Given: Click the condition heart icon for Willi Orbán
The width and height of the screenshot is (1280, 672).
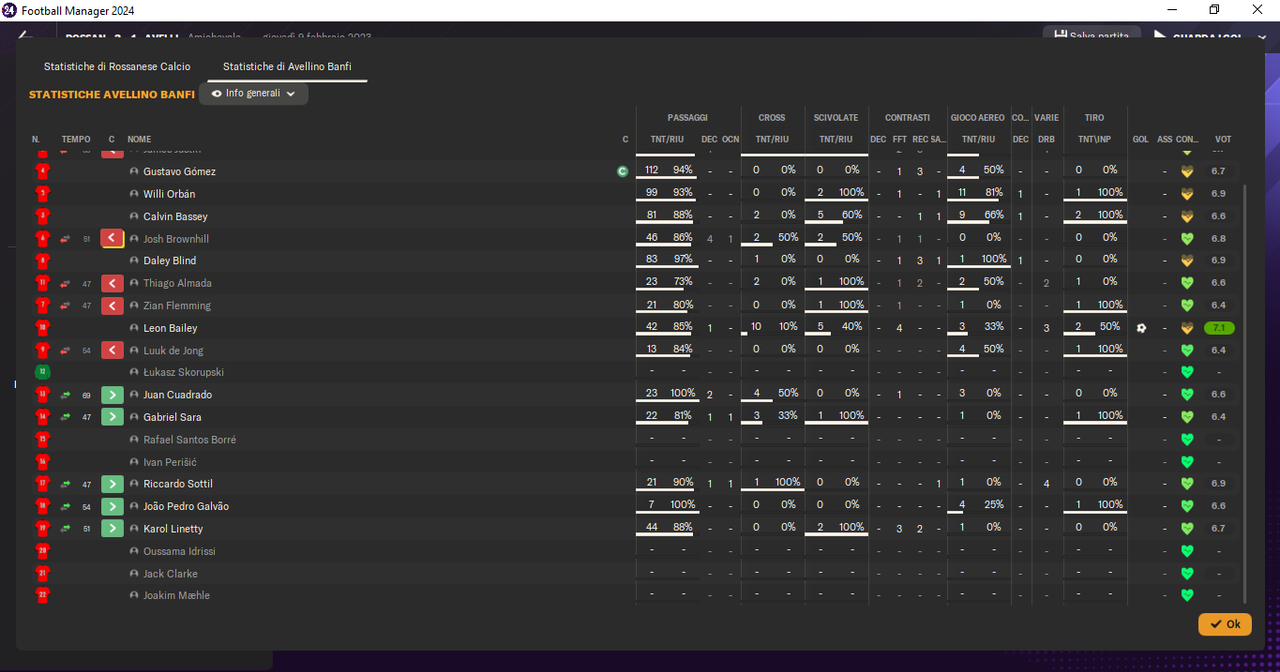Looking at the screenshot, I should [1187, 194].
